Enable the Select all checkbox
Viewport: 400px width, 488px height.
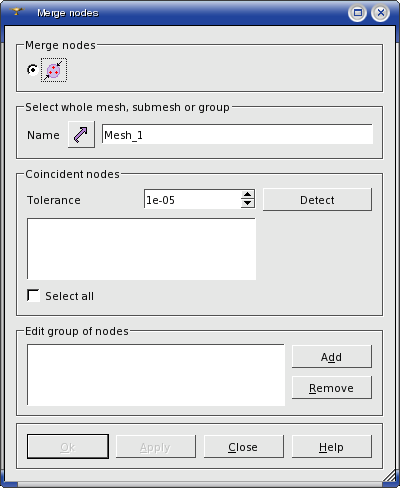coord(33,296)
